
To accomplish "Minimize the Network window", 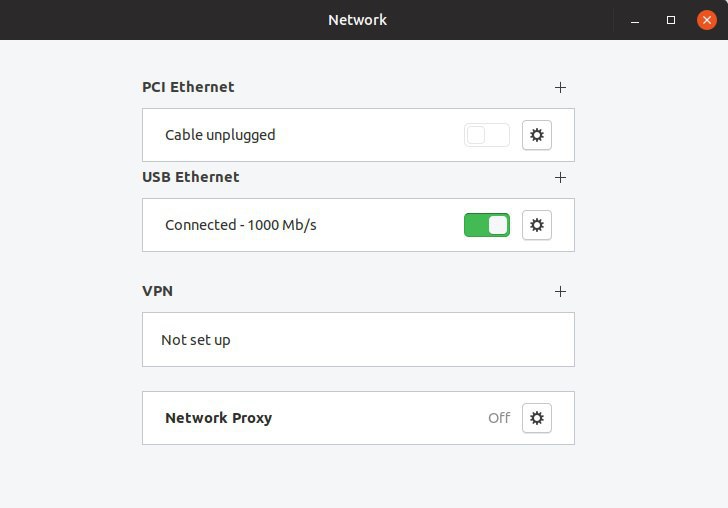I will click(635, 20).
